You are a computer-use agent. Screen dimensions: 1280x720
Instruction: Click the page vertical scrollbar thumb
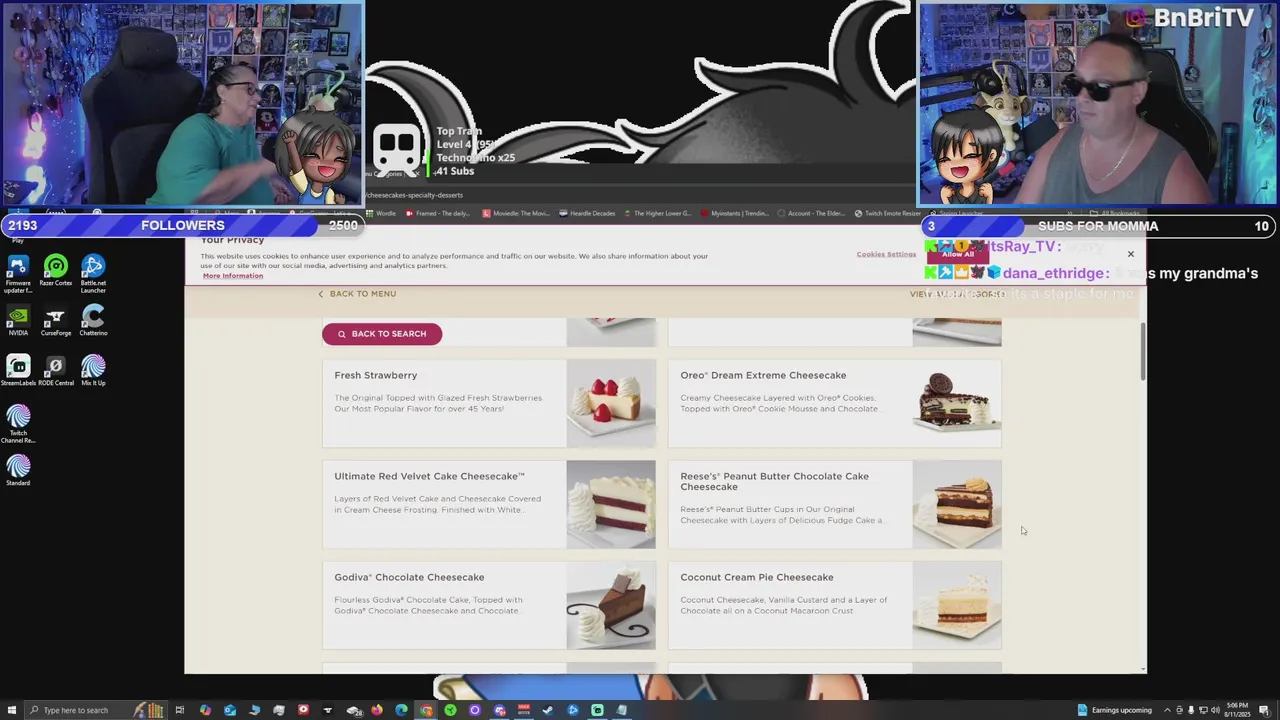[x=1142, y=352]
